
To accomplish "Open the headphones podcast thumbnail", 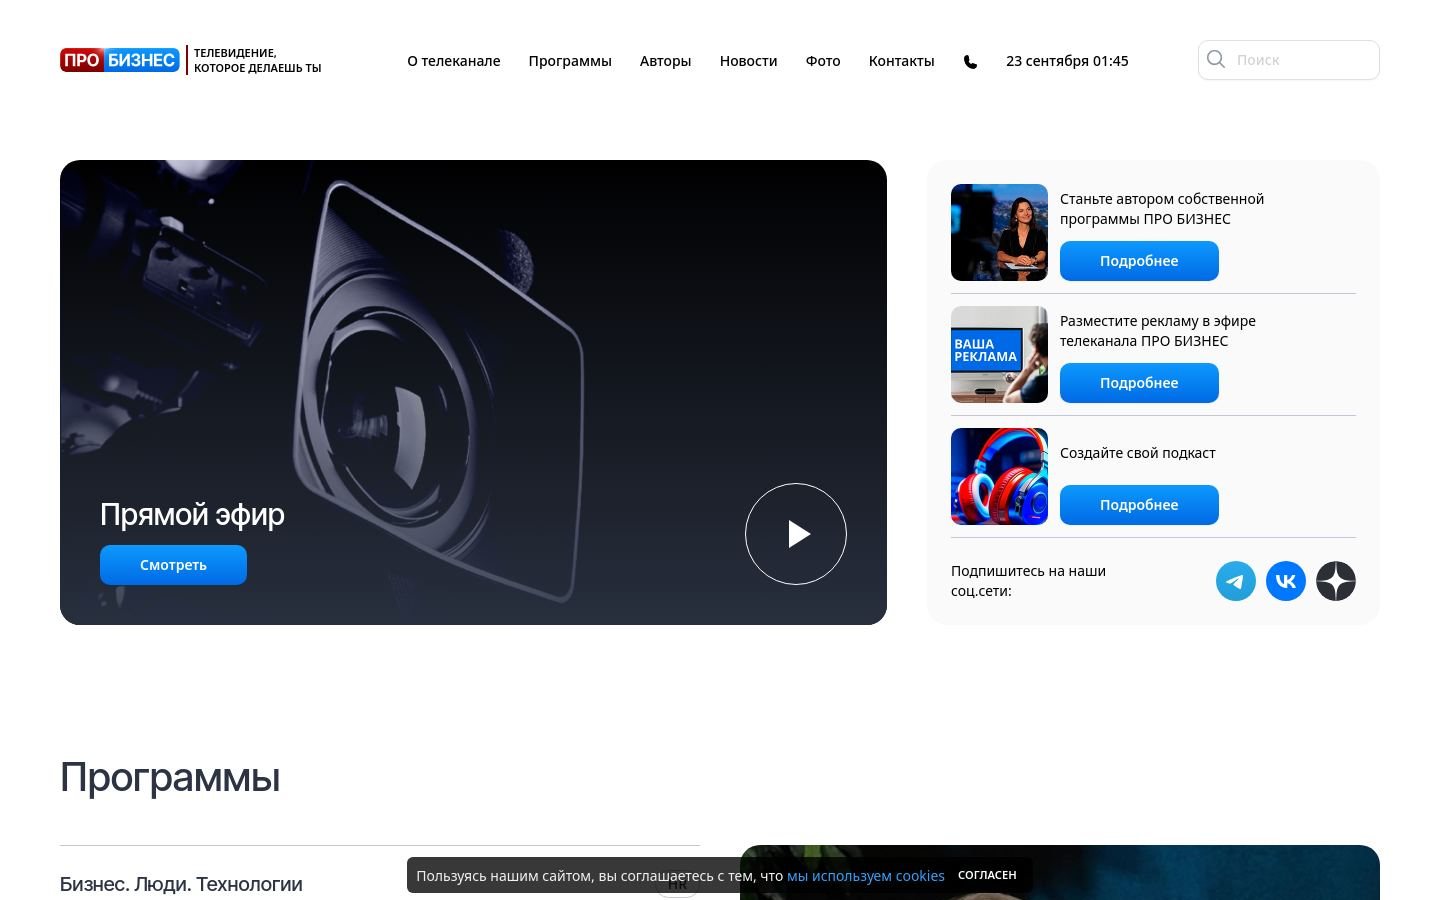I will [x=999, y=476].
